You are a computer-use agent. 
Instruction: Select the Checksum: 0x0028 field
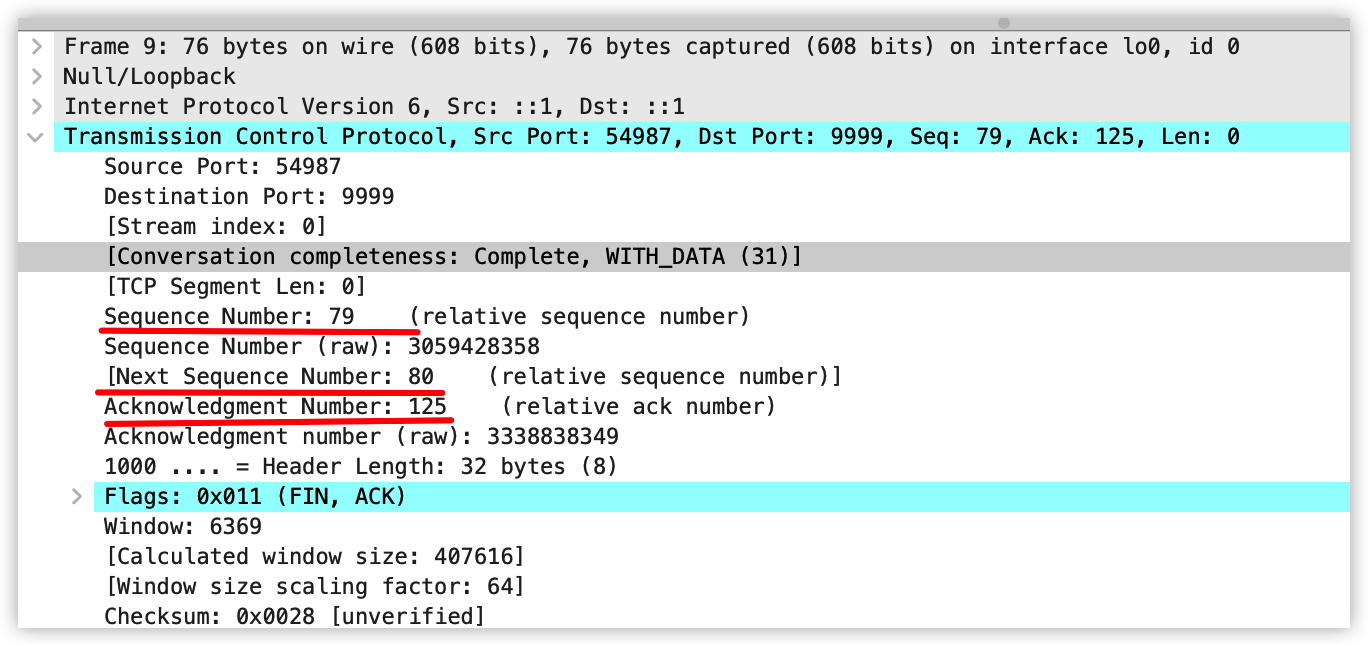pyautogui.click(x=294, y=617)
